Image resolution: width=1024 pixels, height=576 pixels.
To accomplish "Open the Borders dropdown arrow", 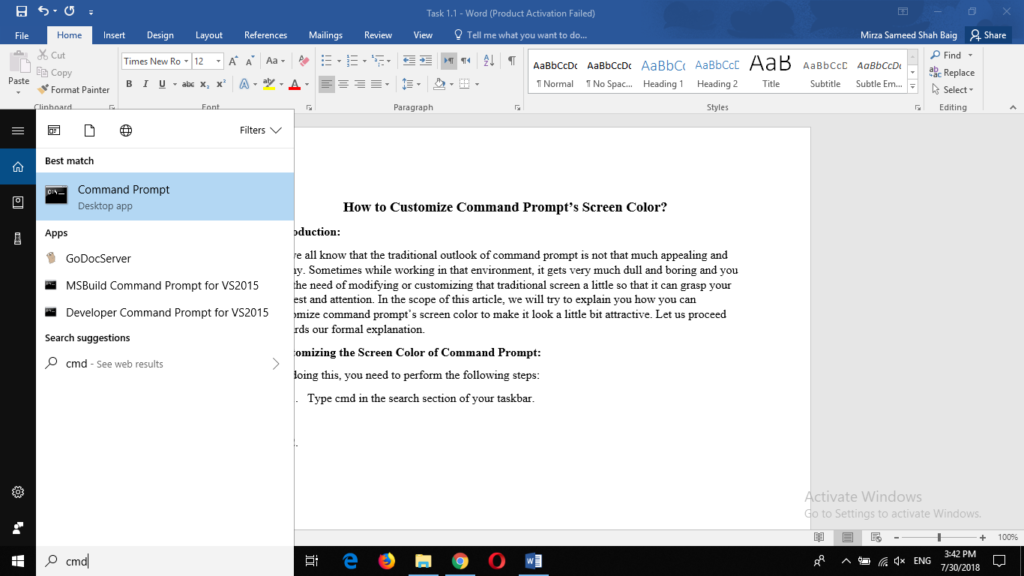I will pos(477,84).
